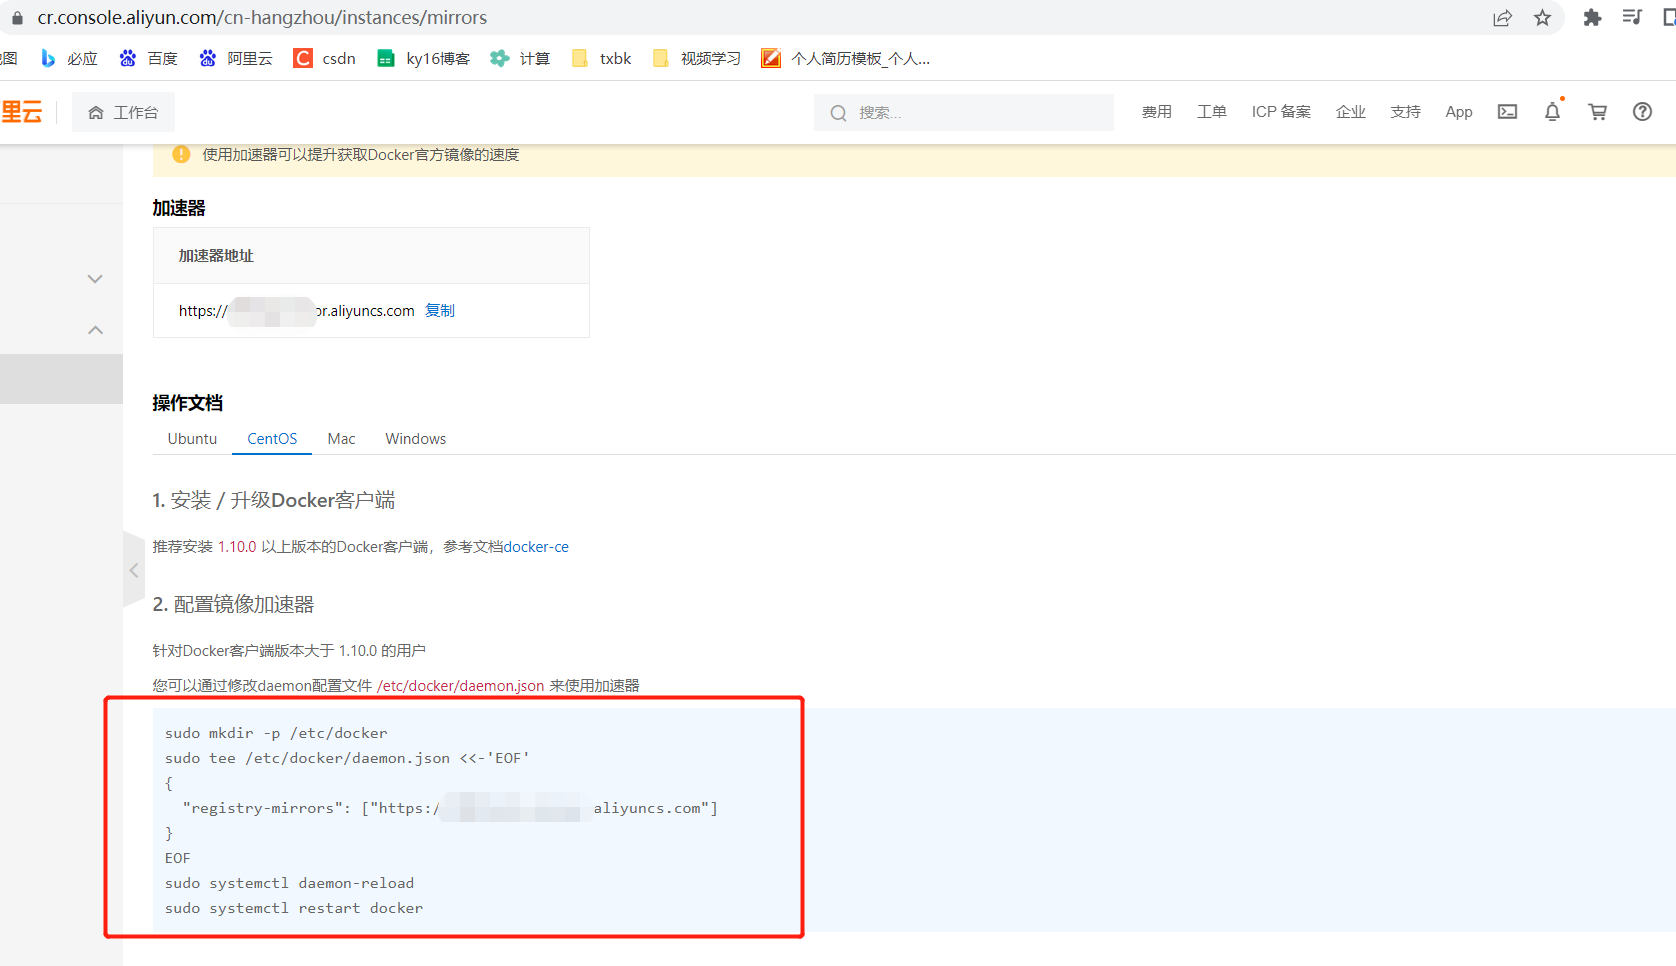Click the 'sudo systemctl daemon-reload' line

point(289,883)
